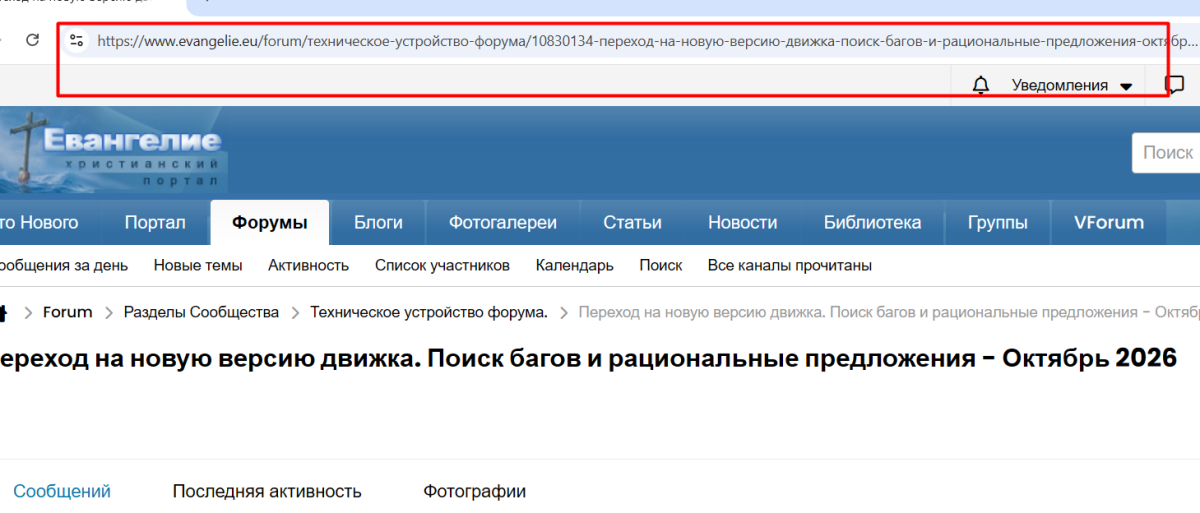
Task: Open the Блоги tab
Action: click(378, 223)
